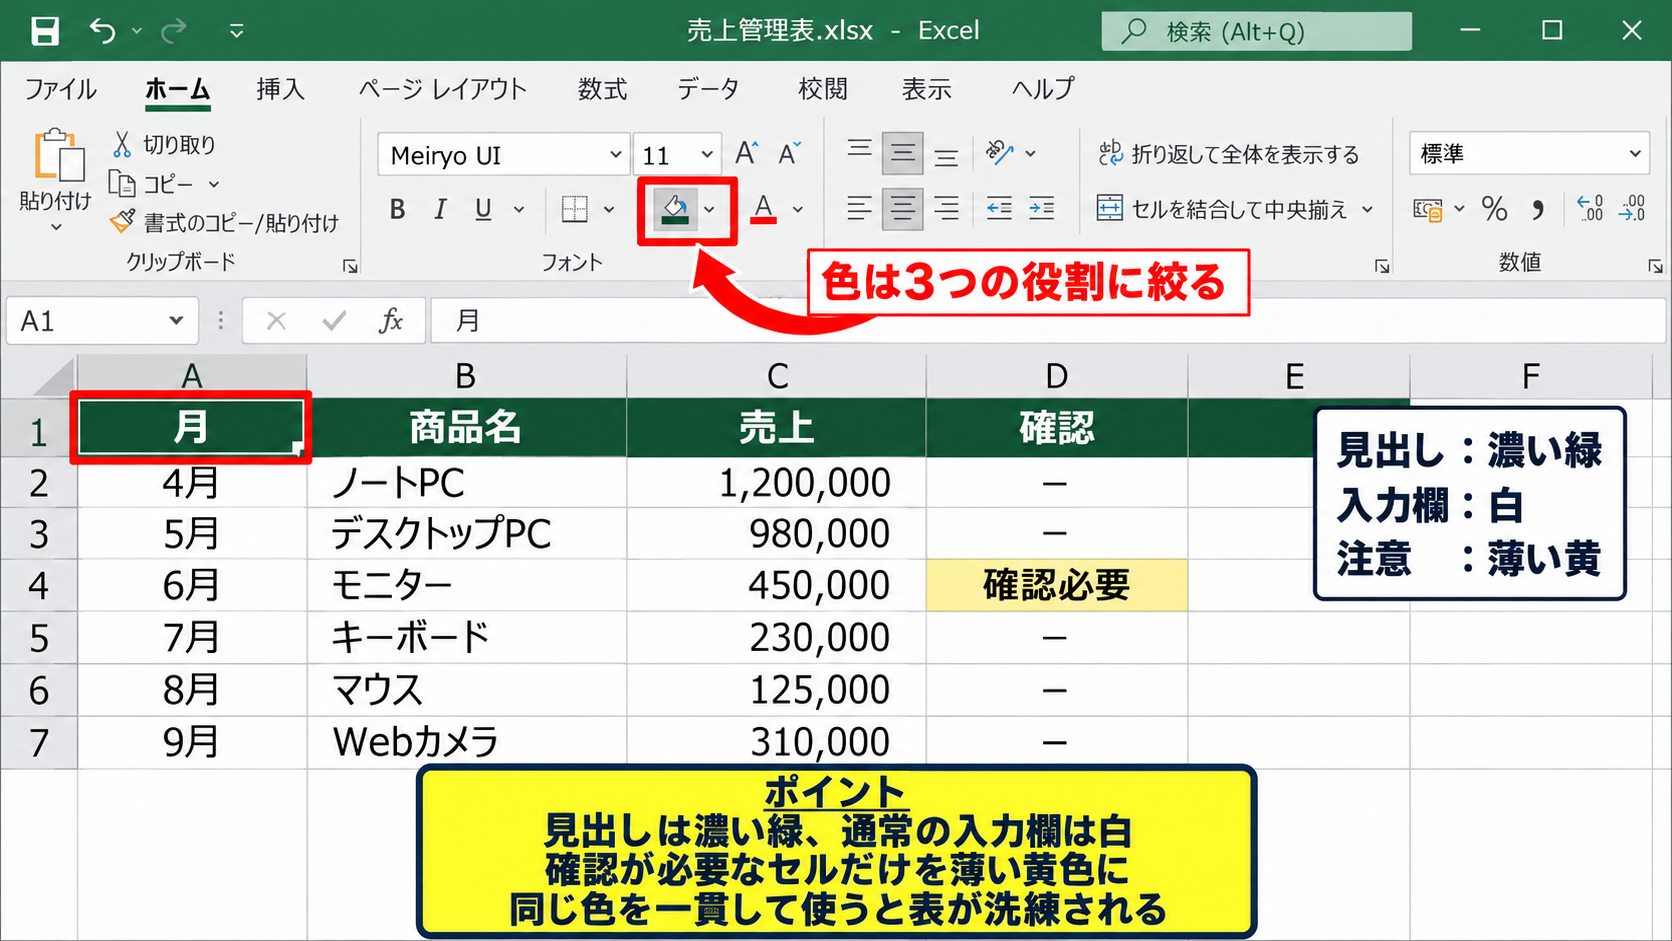This screenshot has height=941, width=1672.
Task: Click the 検索 (Alt+Q) search box
Action: [x=1256, y=31]
